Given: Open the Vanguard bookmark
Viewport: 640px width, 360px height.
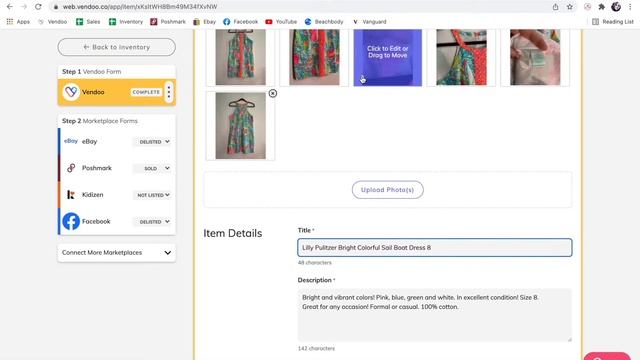Looking at the screenshot, I should pyautogui.click(x=369, y=22).
